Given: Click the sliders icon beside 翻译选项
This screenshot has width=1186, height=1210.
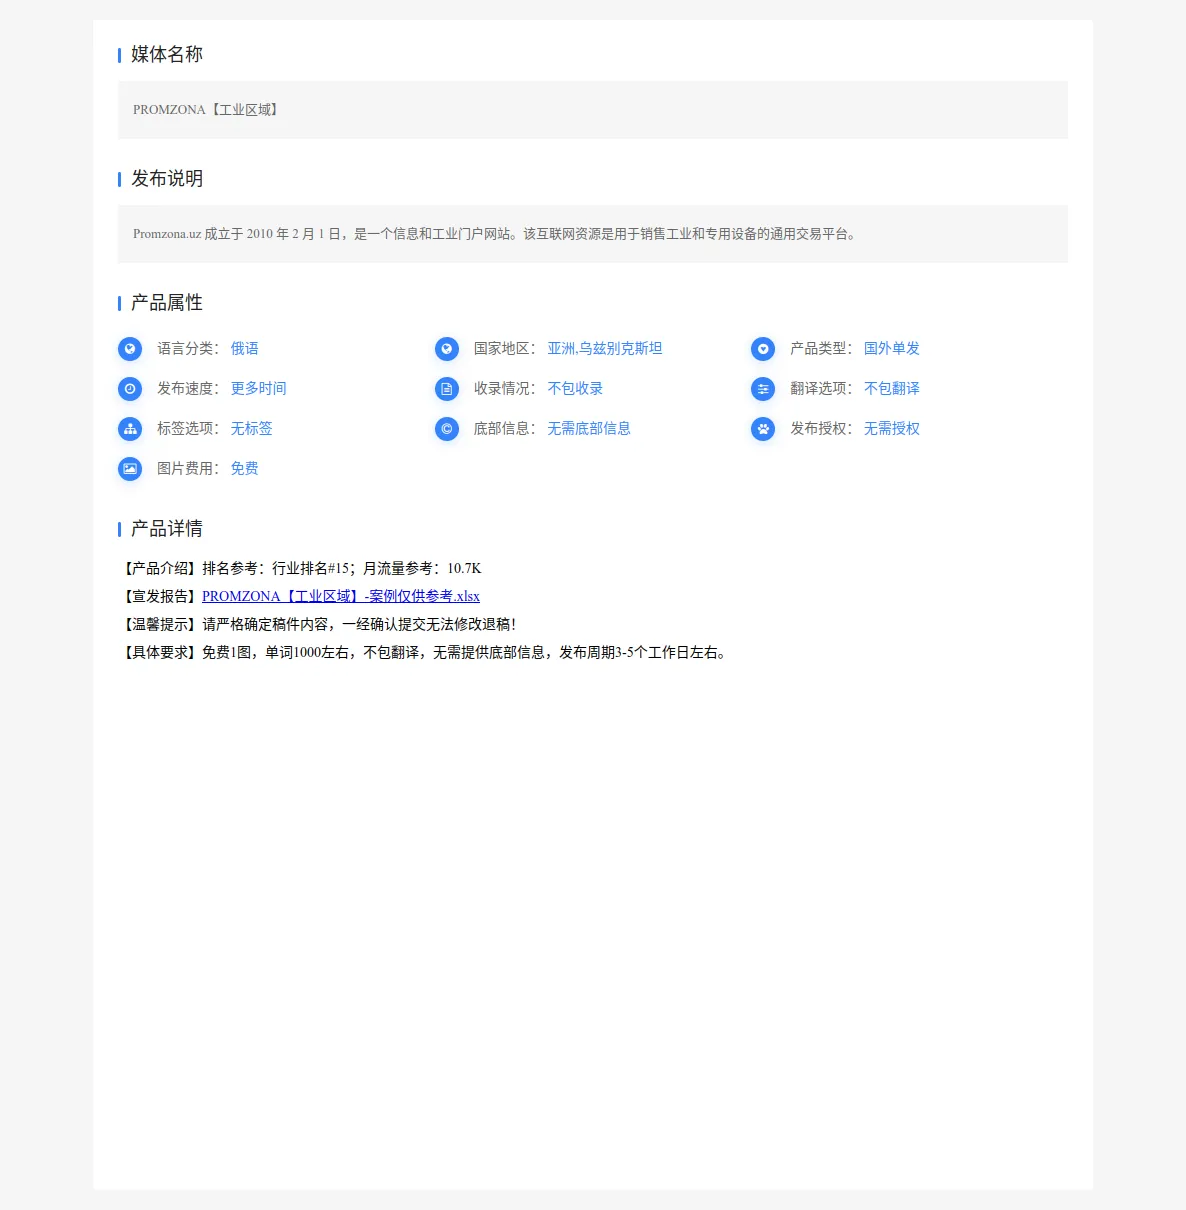Looking at the screenshot, I should tap(763, 389).
